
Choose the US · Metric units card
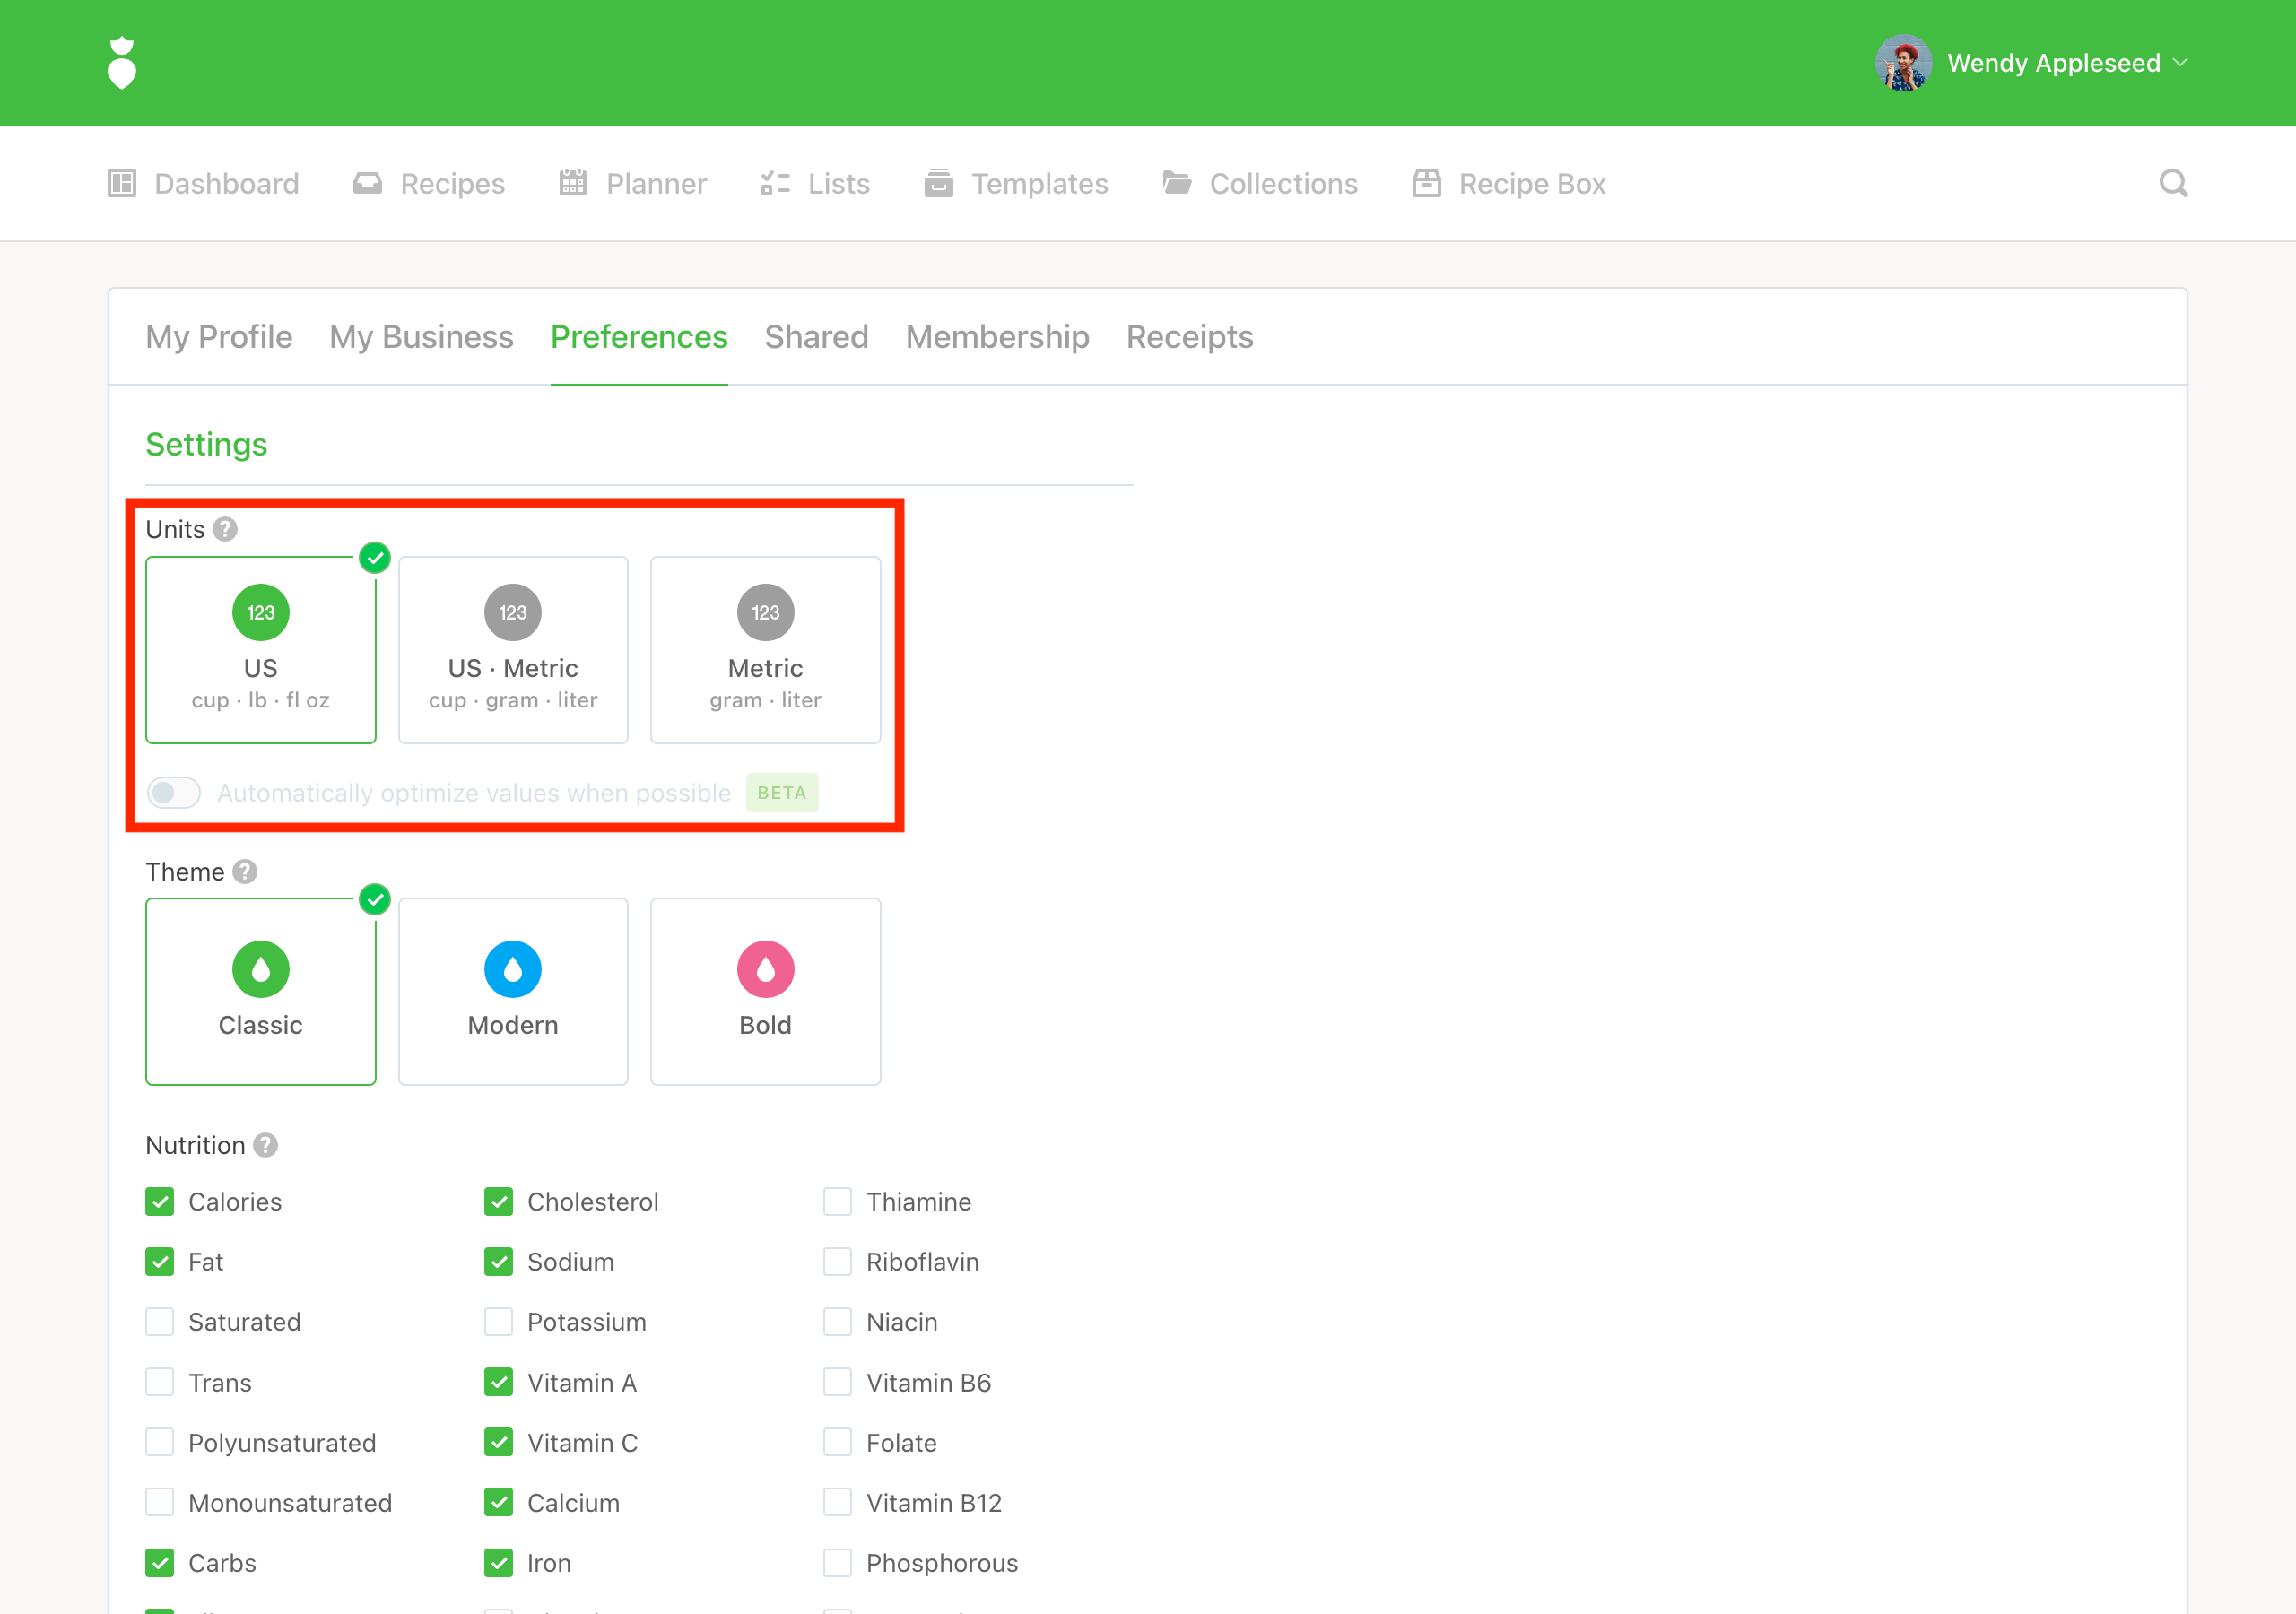(x=513, y=650)
